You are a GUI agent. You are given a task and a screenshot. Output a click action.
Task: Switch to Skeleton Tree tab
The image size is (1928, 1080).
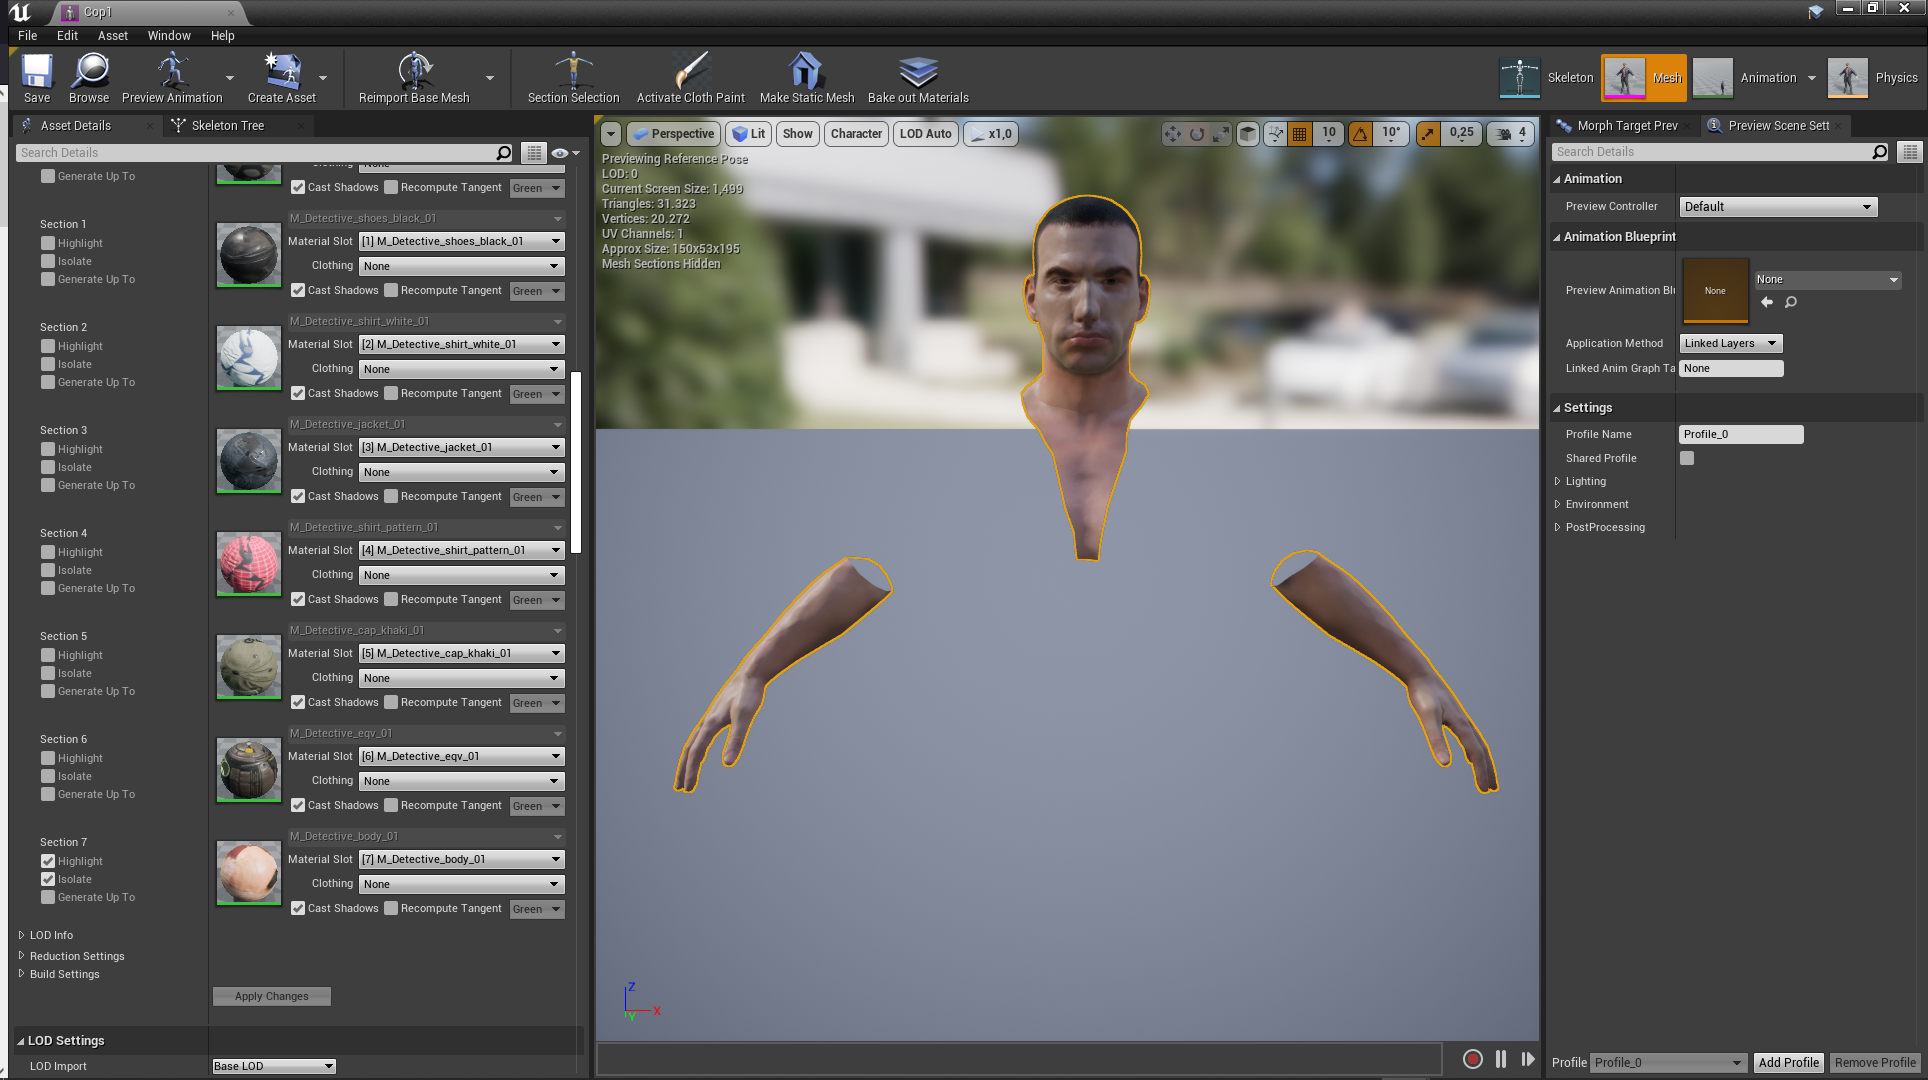(227, 125)
